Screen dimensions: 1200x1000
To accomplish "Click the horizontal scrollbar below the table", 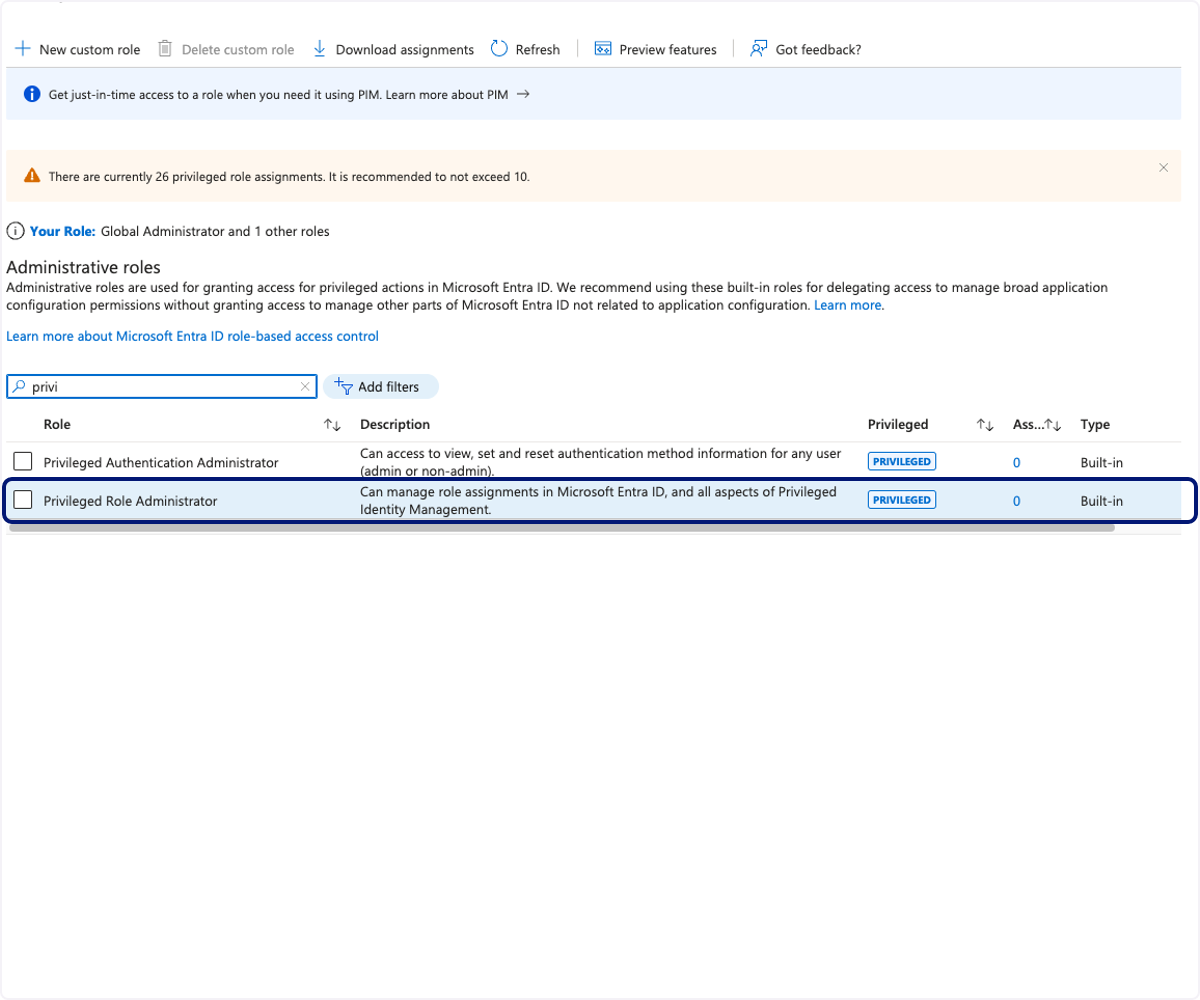I will point(561,527).
